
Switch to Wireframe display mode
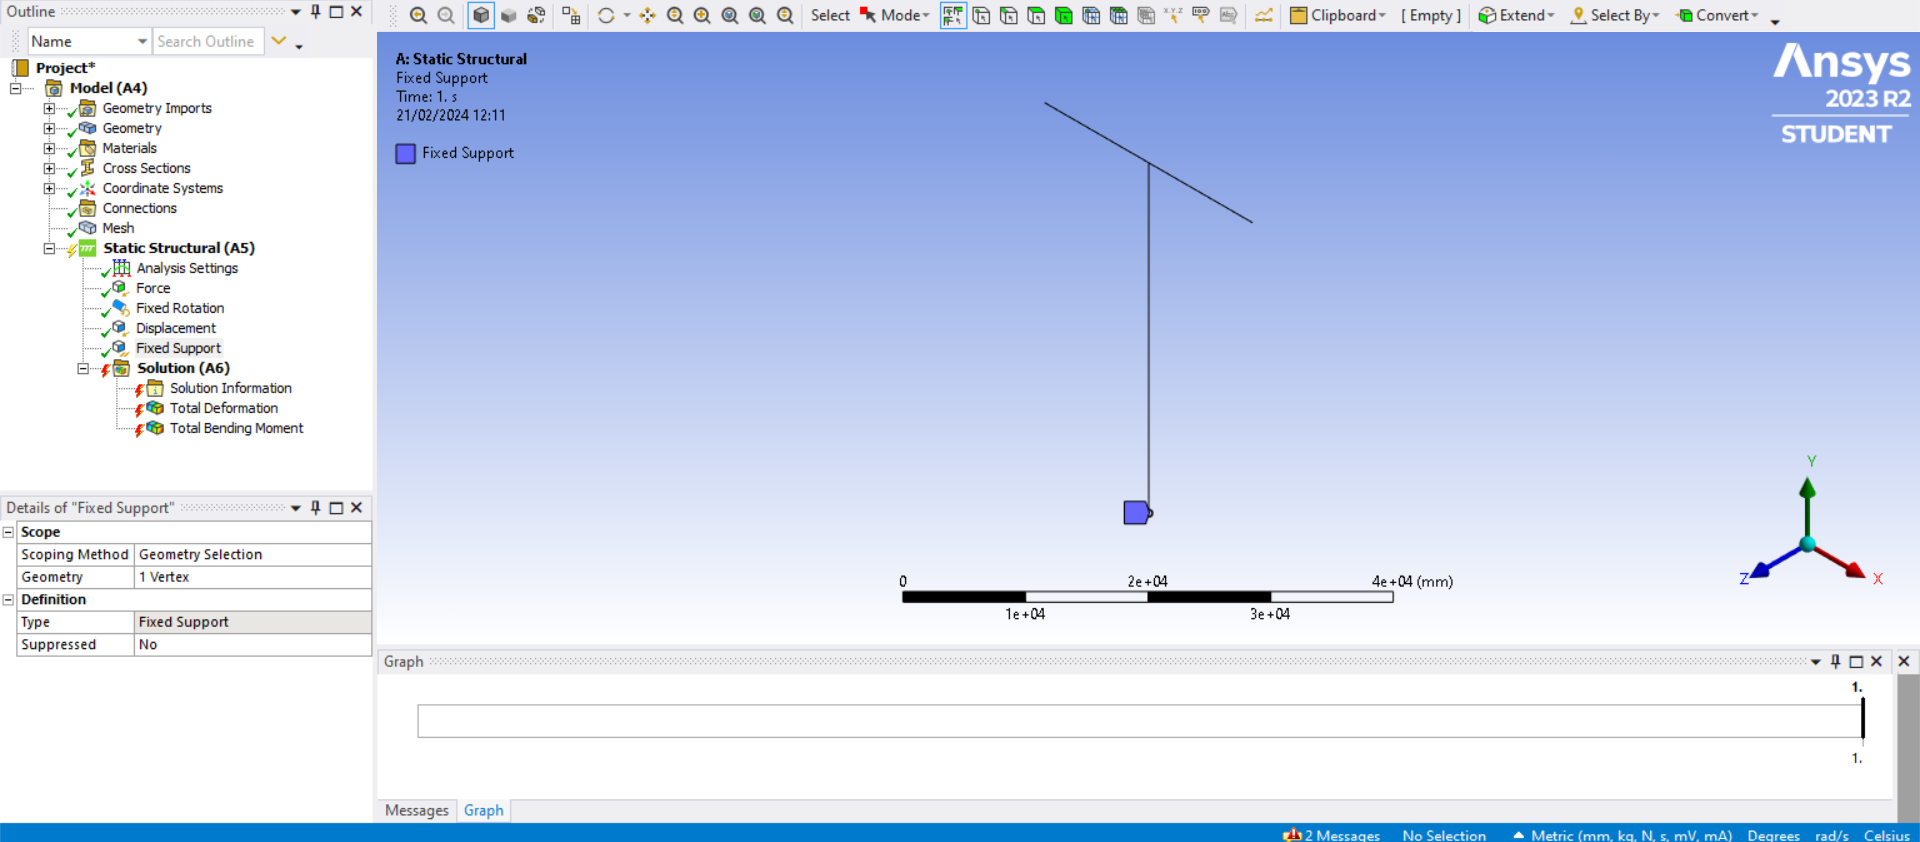(537, 15)
